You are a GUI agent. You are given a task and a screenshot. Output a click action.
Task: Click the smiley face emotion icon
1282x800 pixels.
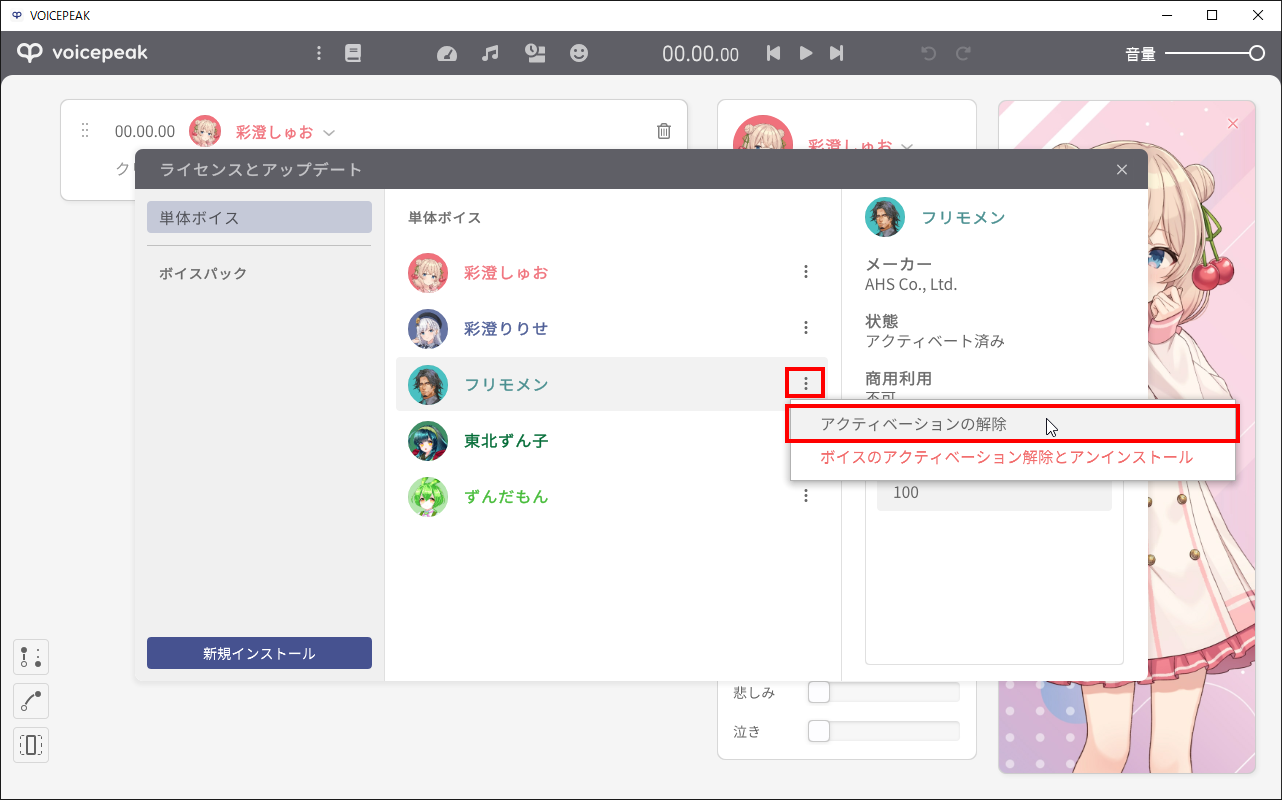[x=579, y=53]
